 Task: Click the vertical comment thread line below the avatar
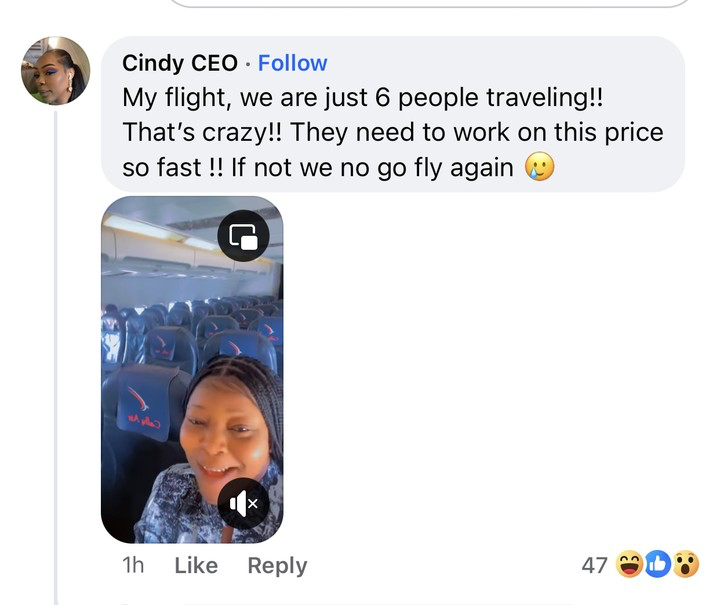pos(56,350)
